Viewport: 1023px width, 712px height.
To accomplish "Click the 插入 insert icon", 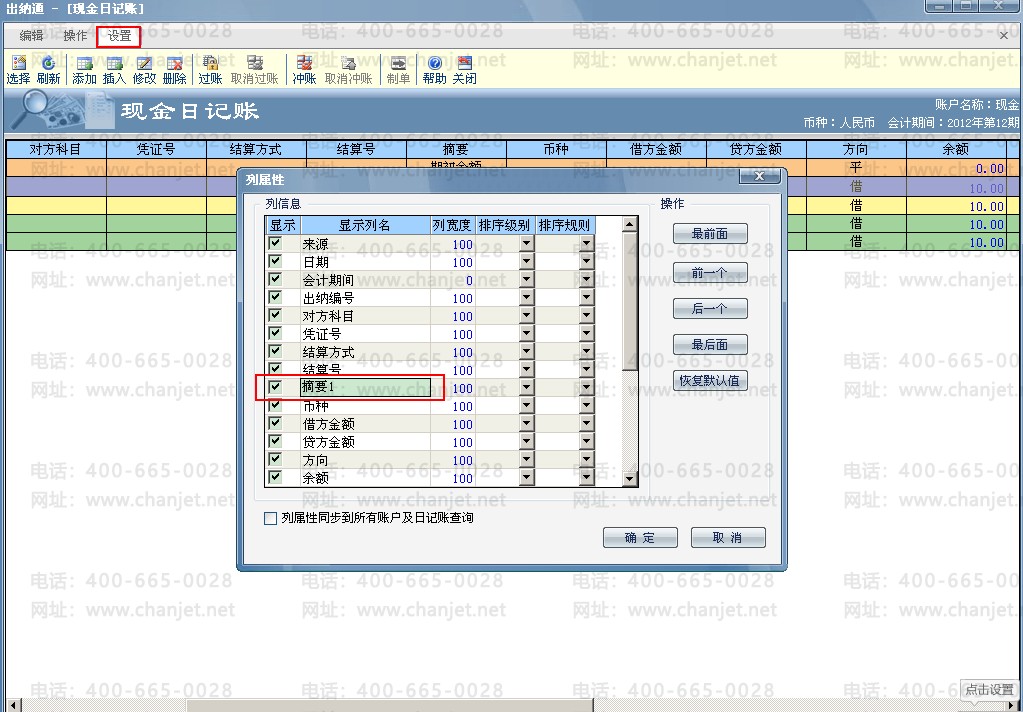I will 114,70.
